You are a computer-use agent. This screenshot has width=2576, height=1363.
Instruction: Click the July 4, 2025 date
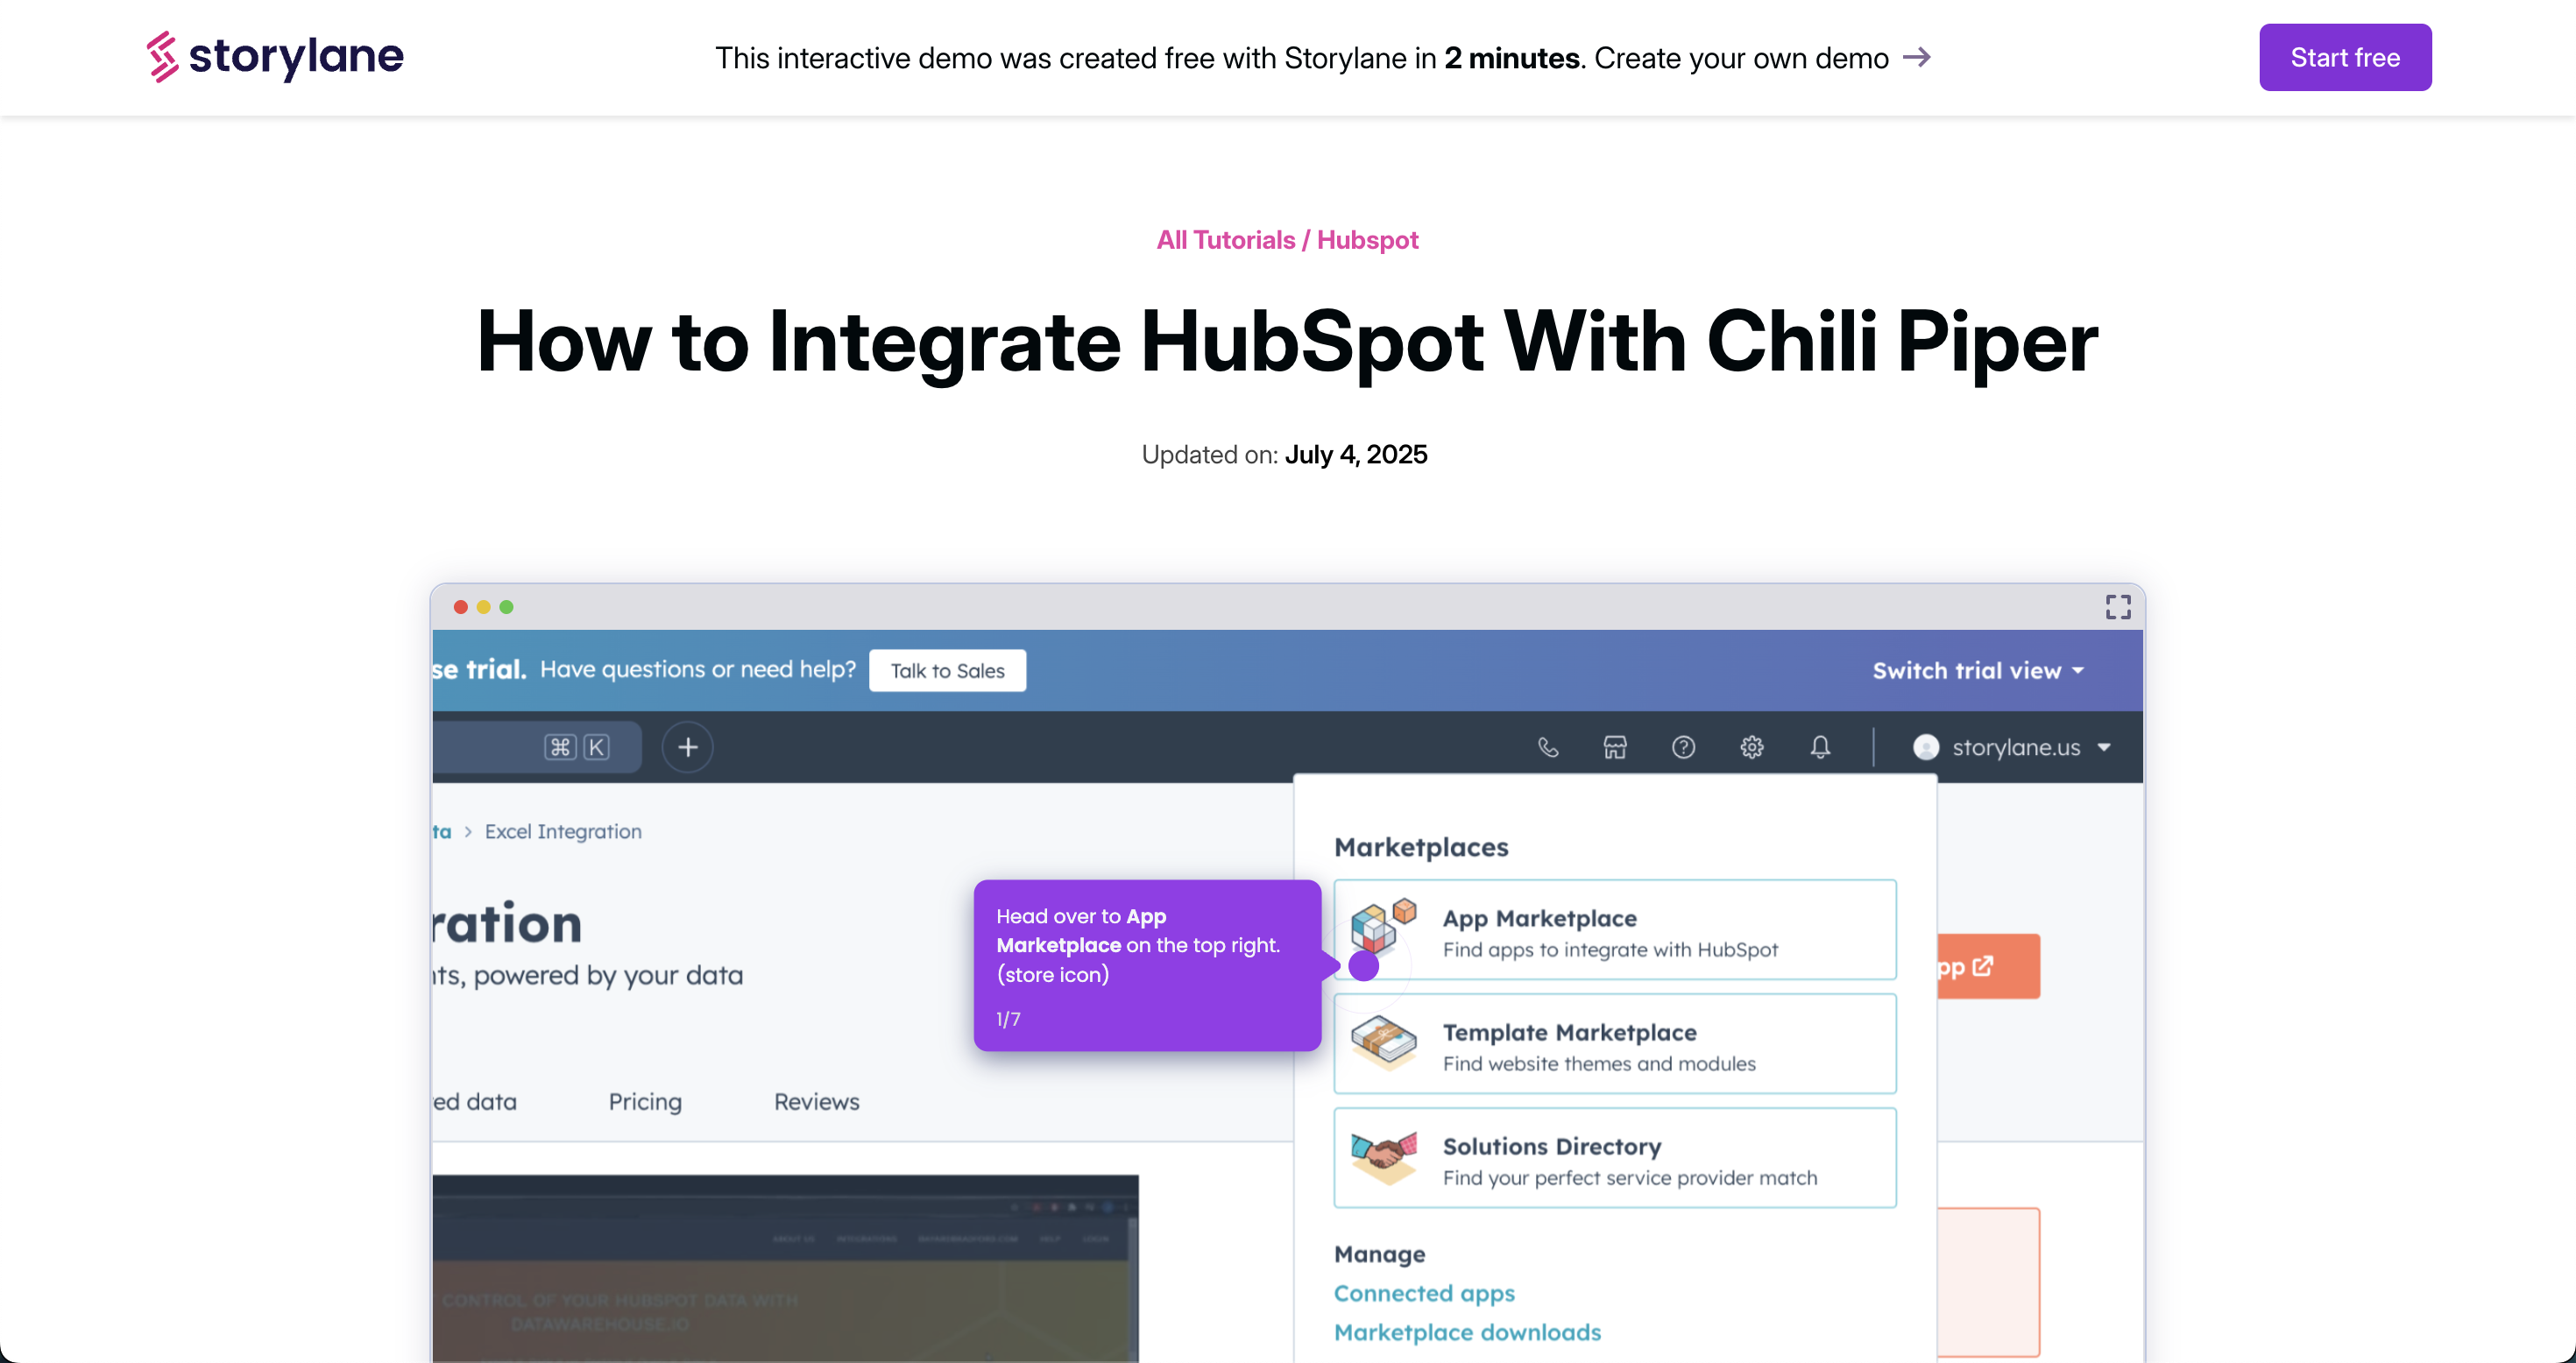(x=1356, y=455)
